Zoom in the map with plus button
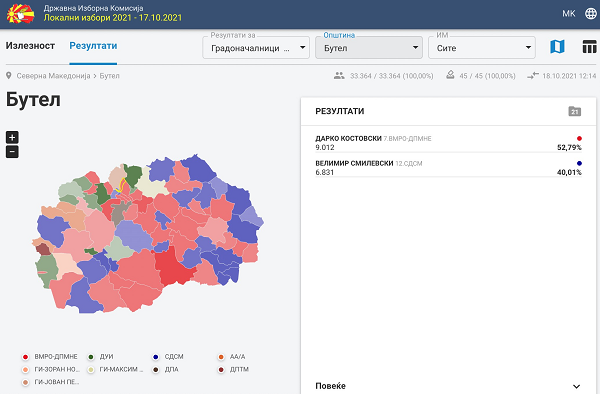This screenshot has height=394, width=600. (12, 137)
